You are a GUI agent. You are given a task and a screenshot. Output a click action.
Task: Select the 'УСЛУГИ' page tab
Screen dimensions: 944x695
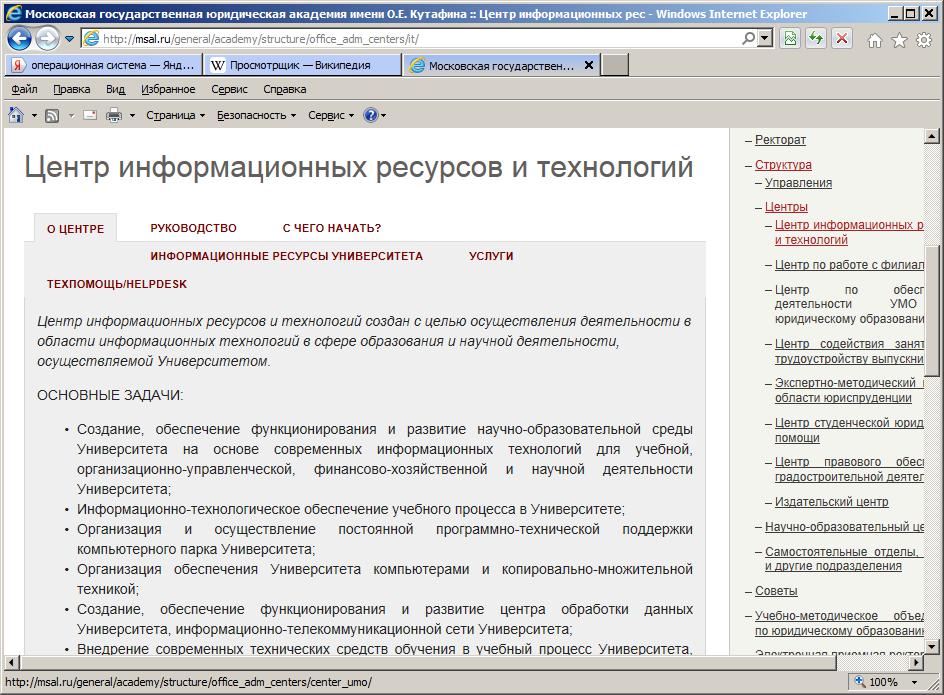(x=491, y=256)
